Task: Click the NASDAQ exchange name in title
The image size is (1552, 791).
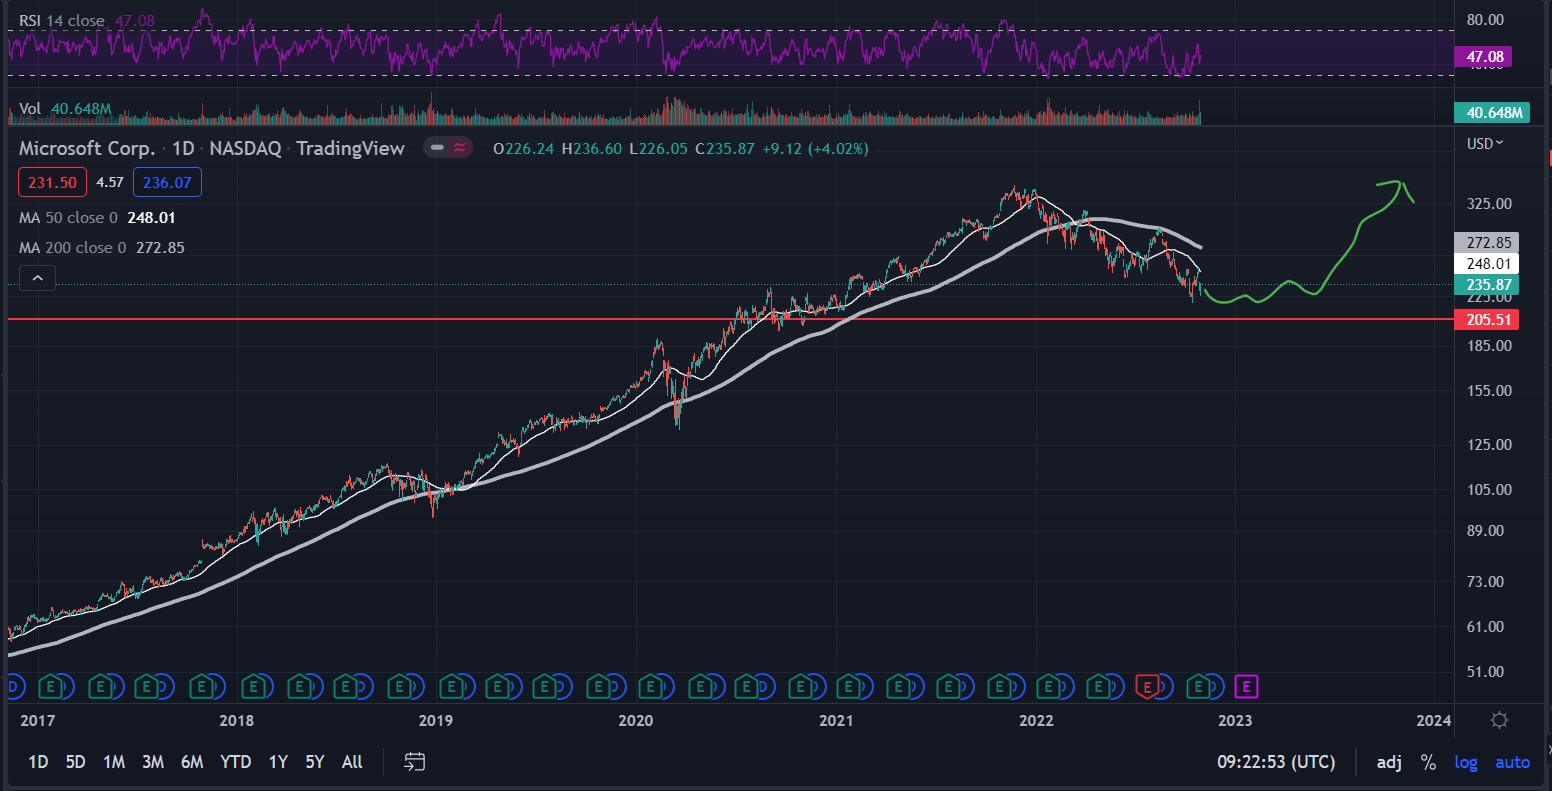Action: (245, 148)
